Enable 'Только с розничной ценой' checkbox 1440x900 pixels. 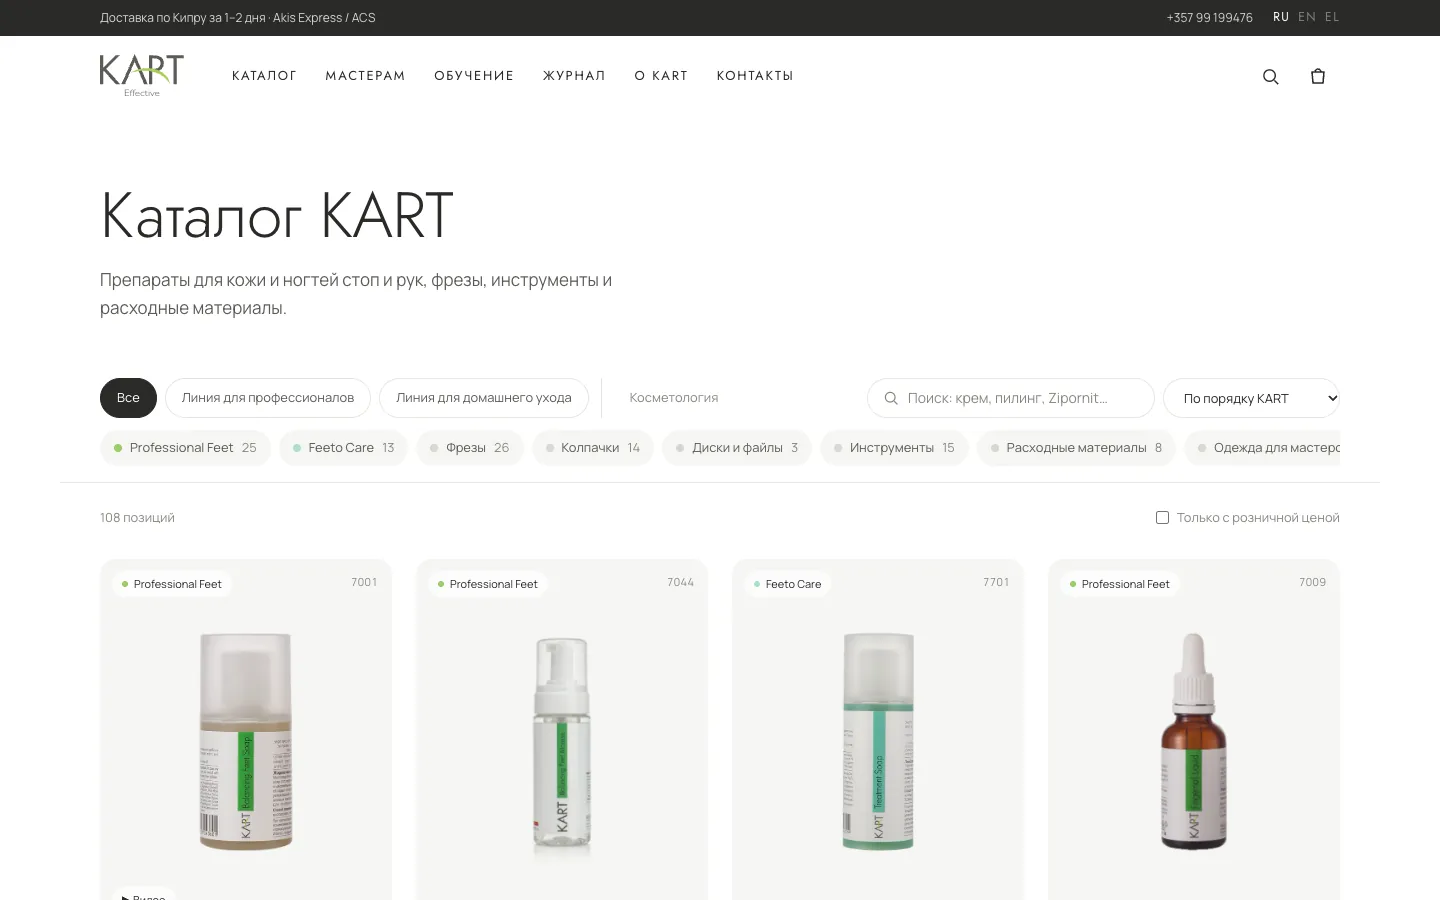click(1162, 517)
